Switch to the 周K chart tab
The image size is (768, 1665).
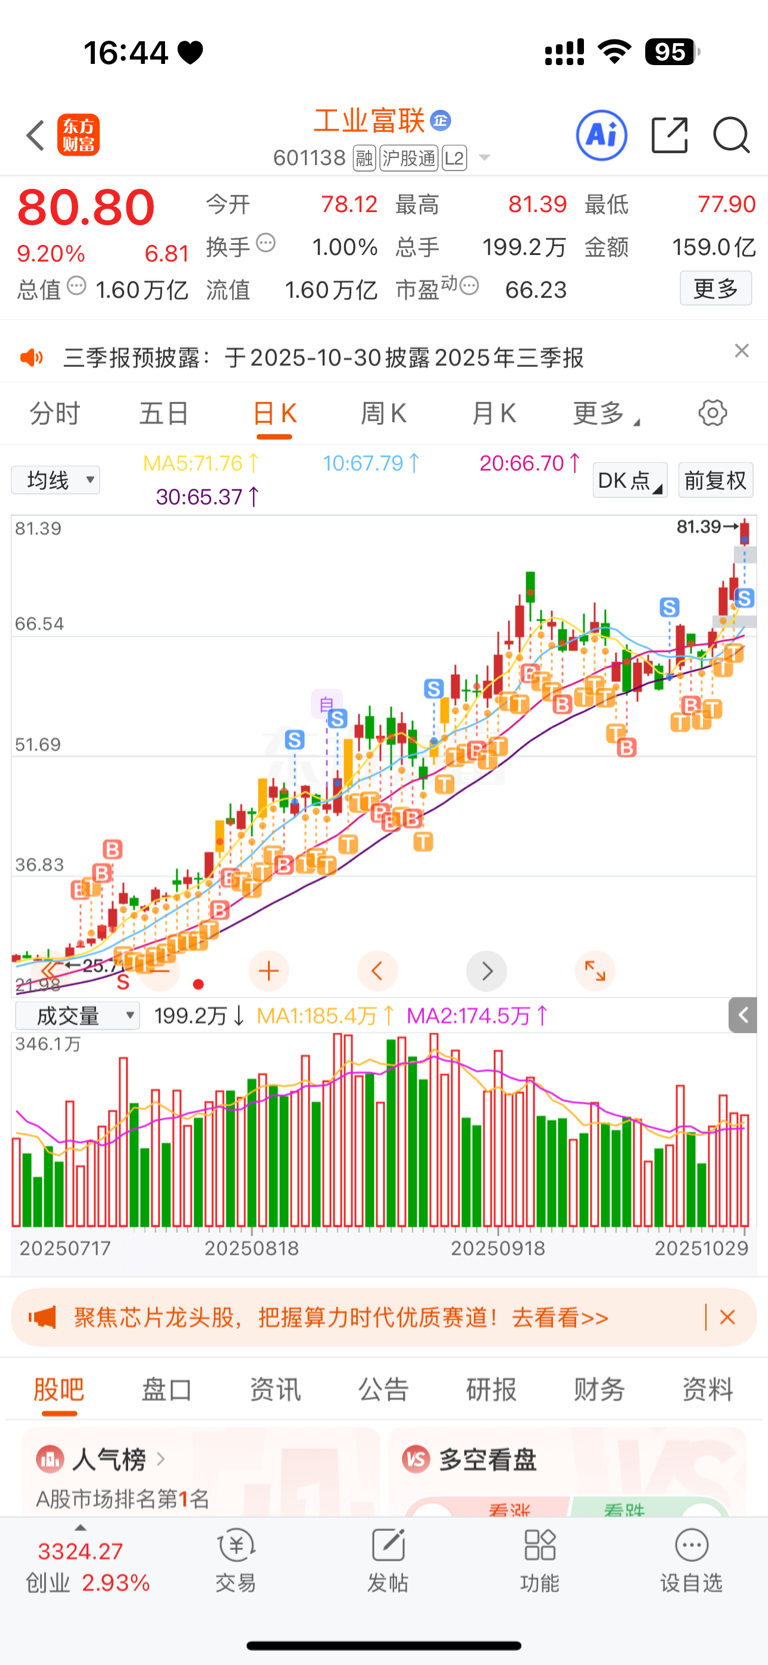coord(383,413)
